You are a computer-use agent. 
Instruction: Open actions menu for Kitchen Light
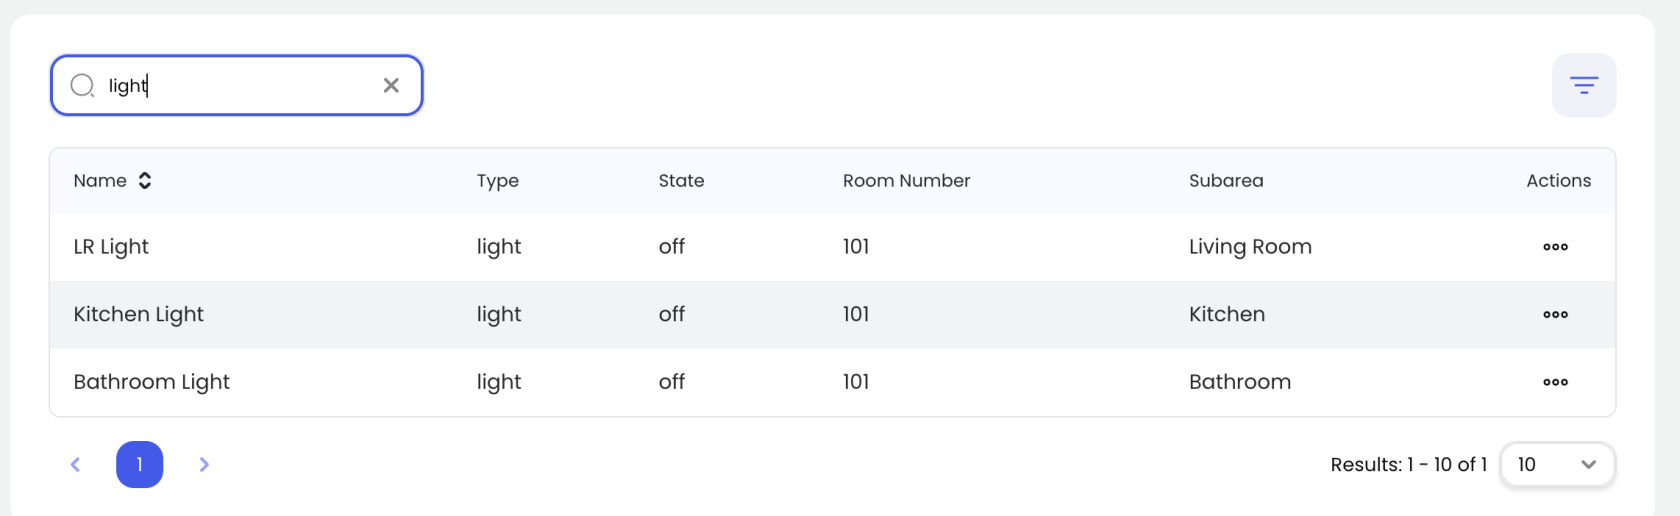pyautogui.click(x=1555, y=314)
